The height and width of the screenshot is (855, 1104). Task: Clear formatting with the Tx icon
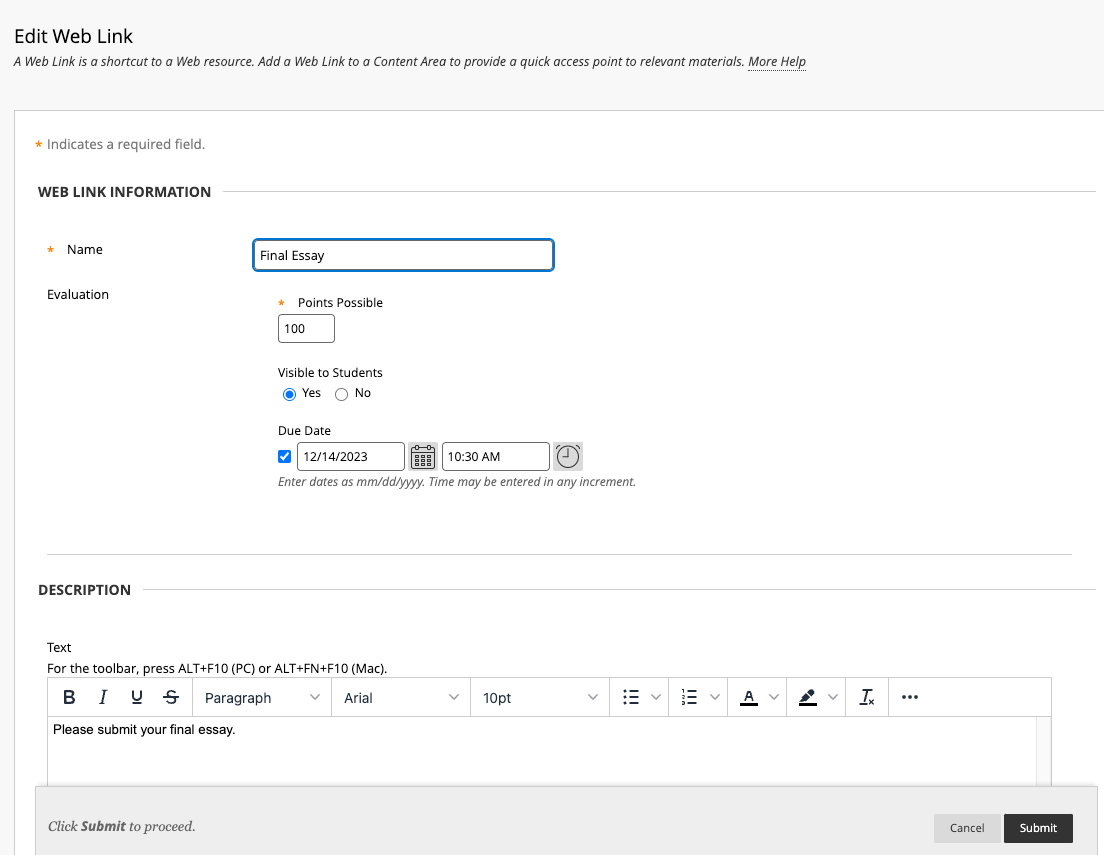[867, 697]
